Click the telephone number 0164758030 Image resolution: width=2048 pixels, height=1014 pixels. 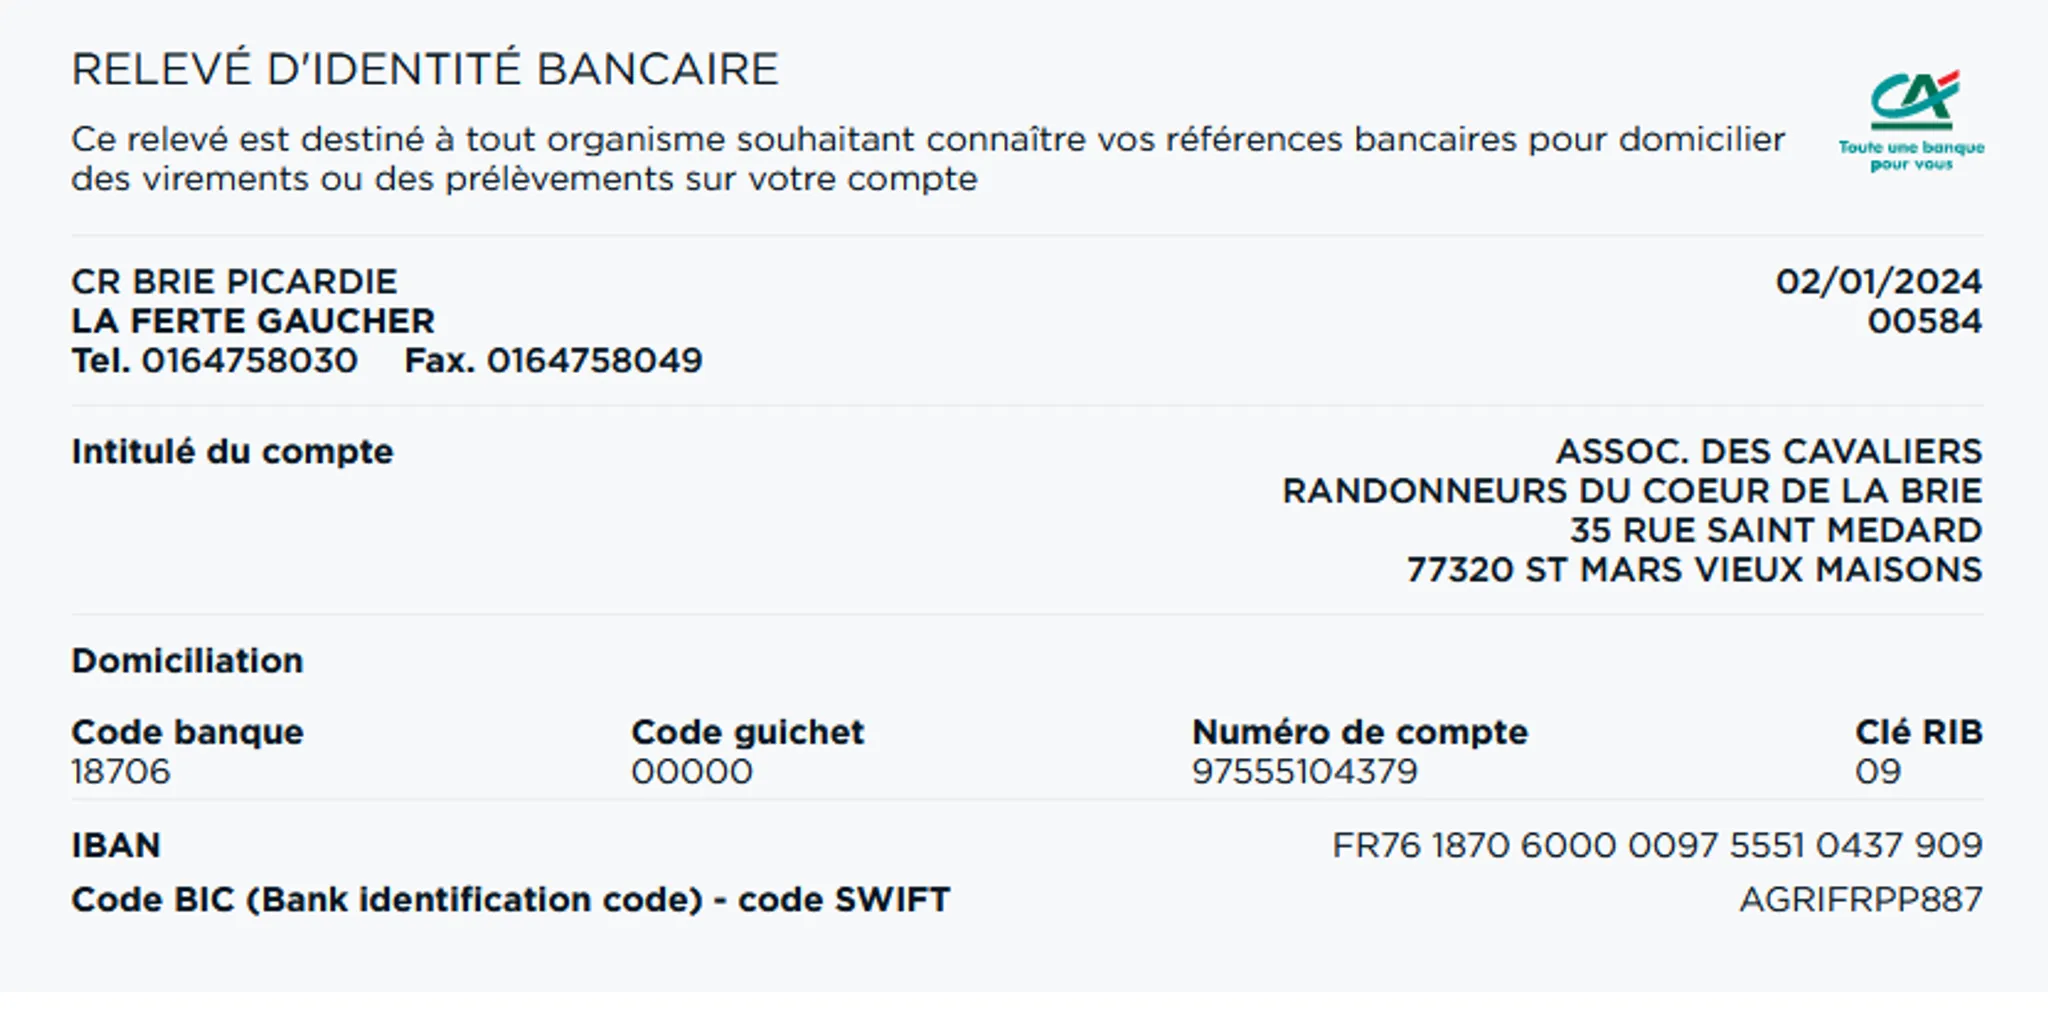[249, 361]
